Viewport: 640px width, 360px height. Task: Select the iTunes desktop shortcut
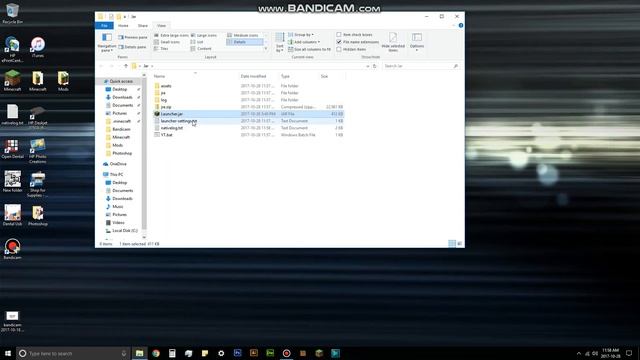click(x=38, y=47)
